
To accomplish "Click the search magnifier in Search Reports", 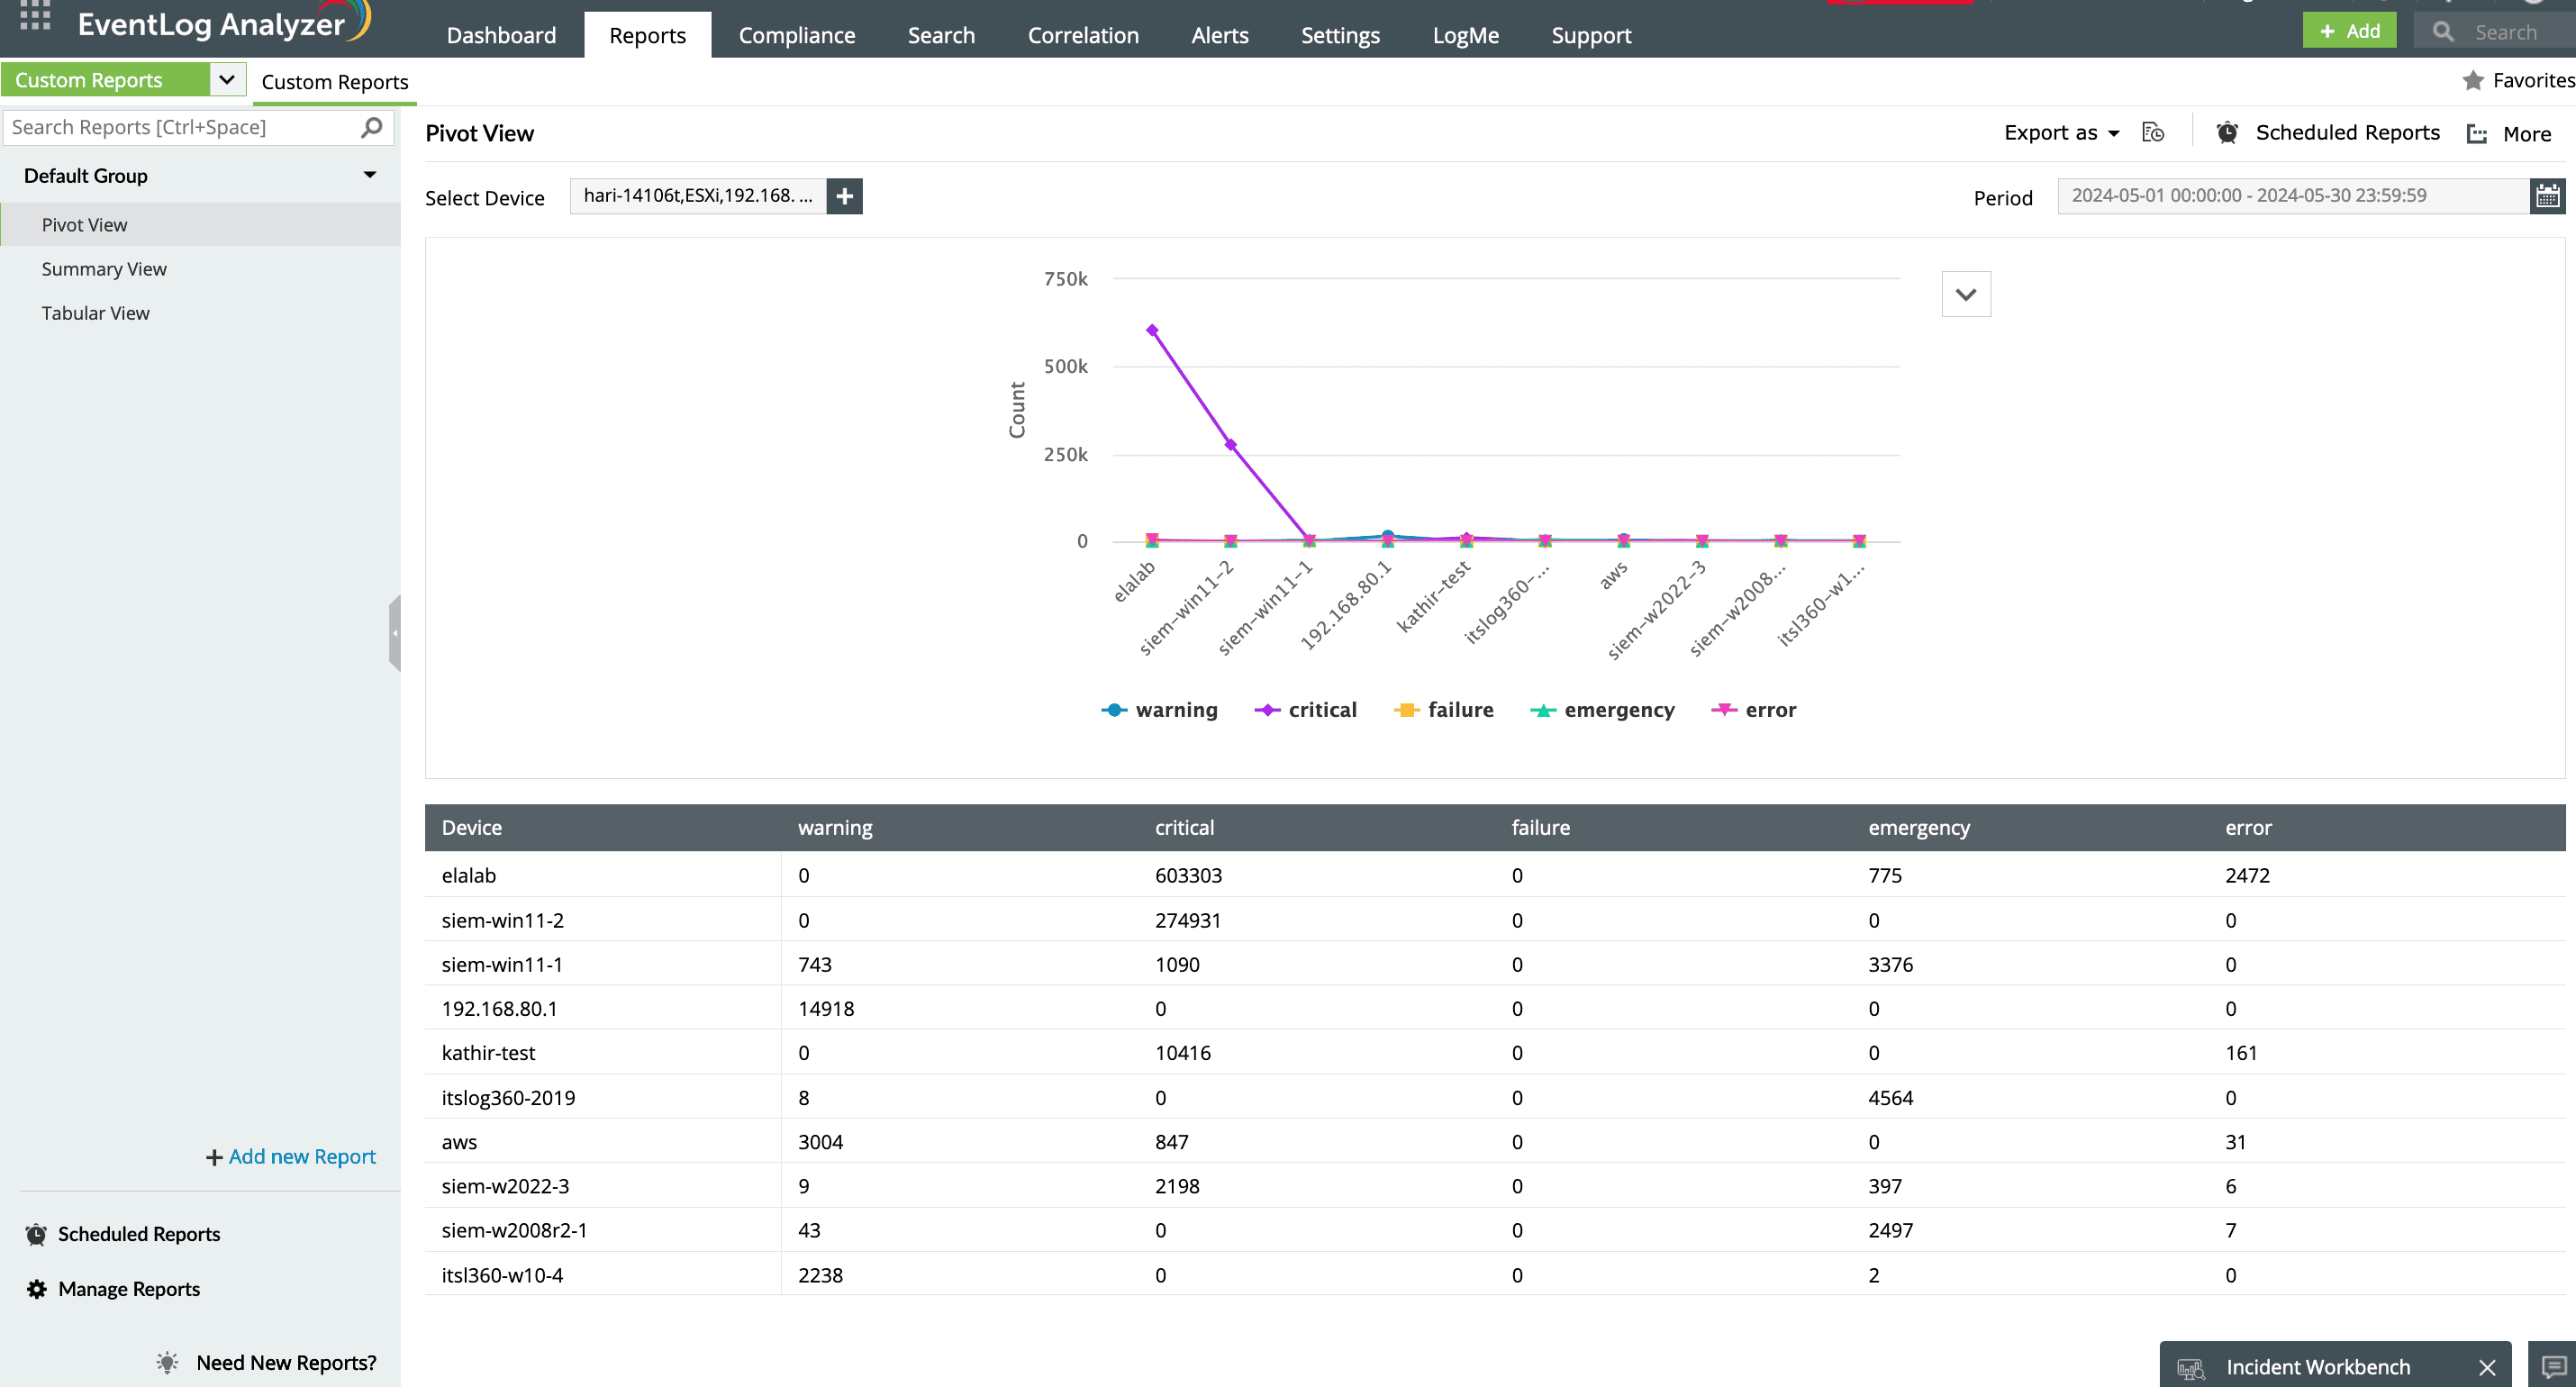I will click(371, 128).
